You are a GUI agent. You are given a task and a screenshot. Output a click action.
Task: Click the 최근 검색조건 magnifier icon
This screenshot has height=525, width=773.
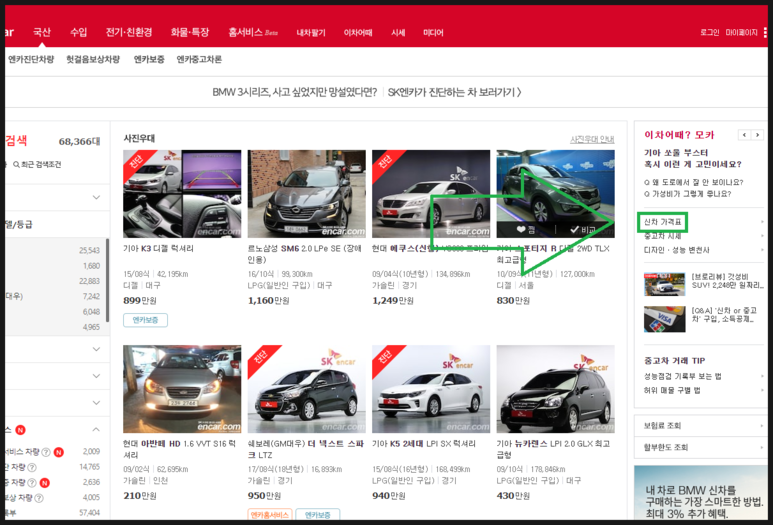pyautogui.click(x=16, y=165)
